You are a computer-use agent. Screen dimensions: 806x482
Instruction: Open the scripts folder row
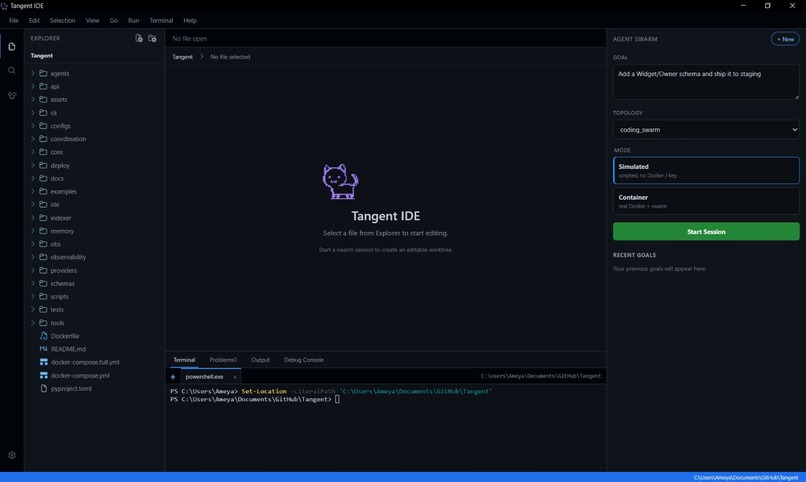pyautogui.click(x=95, y=296)
